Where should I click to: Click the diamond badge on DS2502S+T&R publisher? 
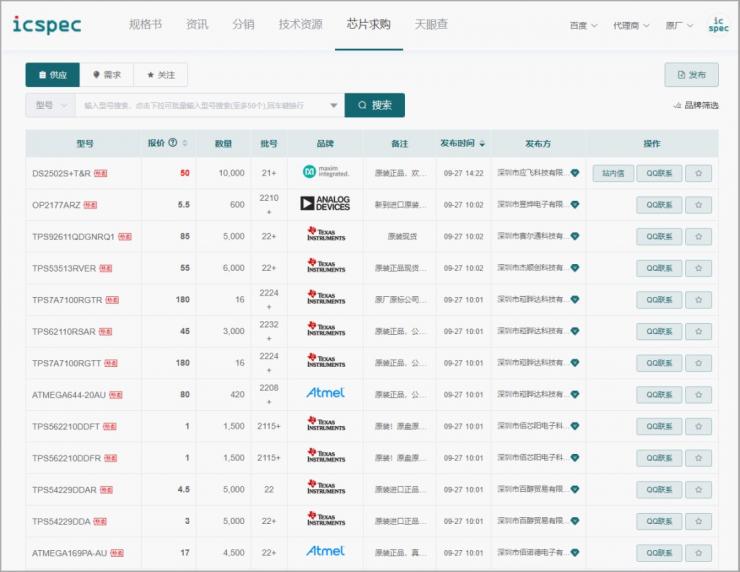click(x=575, y=173)
